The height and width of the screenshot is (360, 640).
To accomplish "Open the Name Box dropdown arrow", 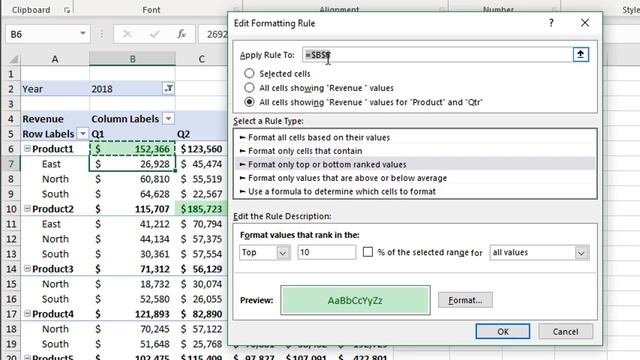I will tap(82, 34).
